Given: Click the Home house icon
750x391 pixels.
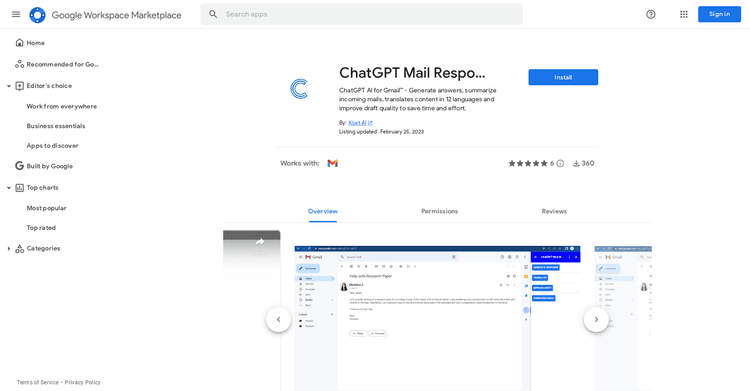Looking at the screenshot, I should coord(19,43).
